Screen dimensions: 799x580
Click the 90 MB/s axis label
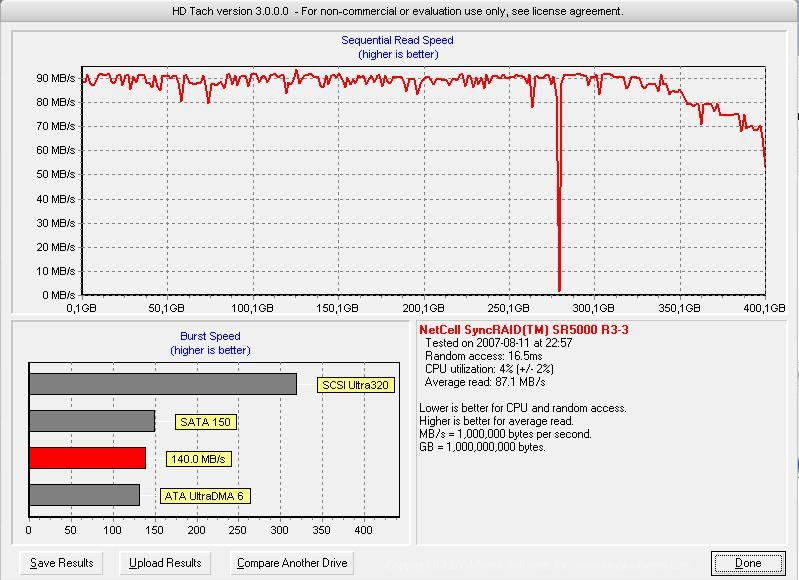[x=56, y=78]
